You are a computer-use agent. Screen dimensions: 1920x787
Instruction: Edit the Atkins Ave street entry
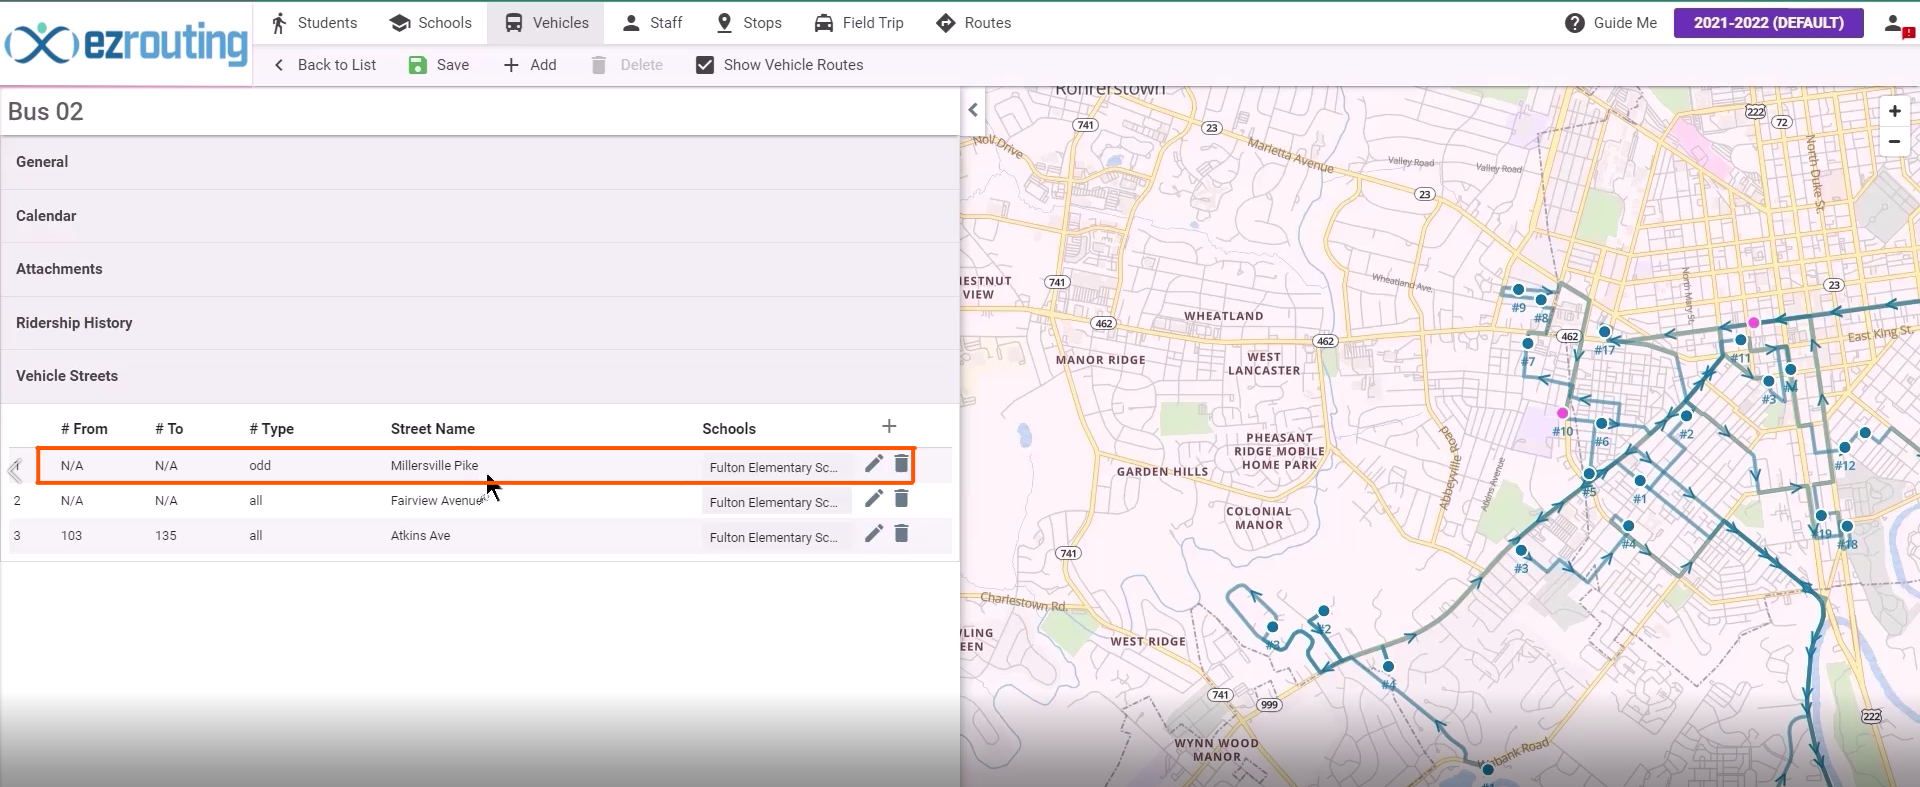tap(873, 534)
